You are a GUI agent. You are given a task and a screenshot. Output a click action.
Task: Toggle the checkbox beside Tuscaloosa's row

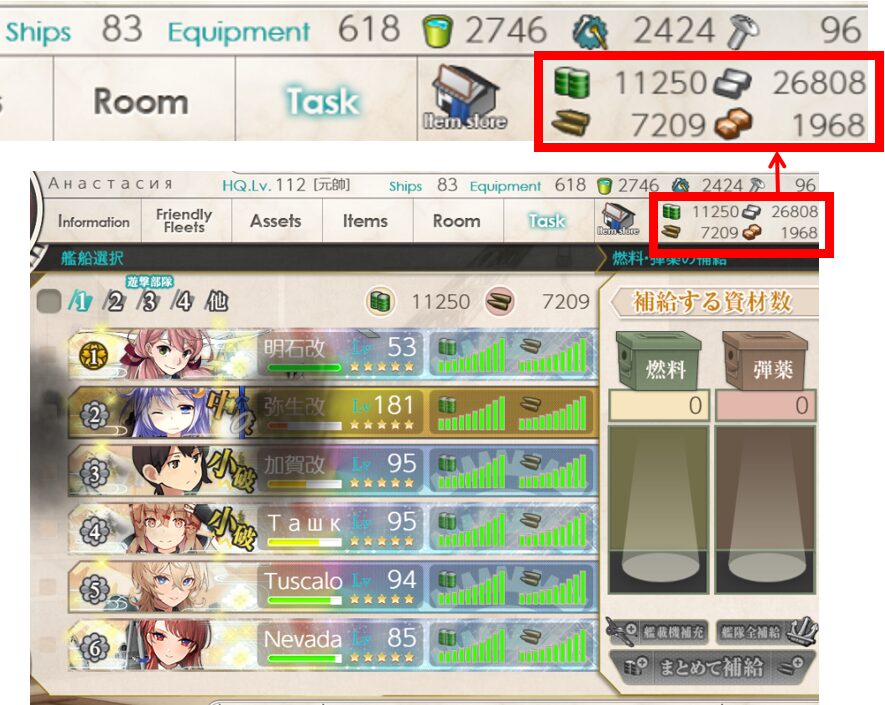point(49,586)
